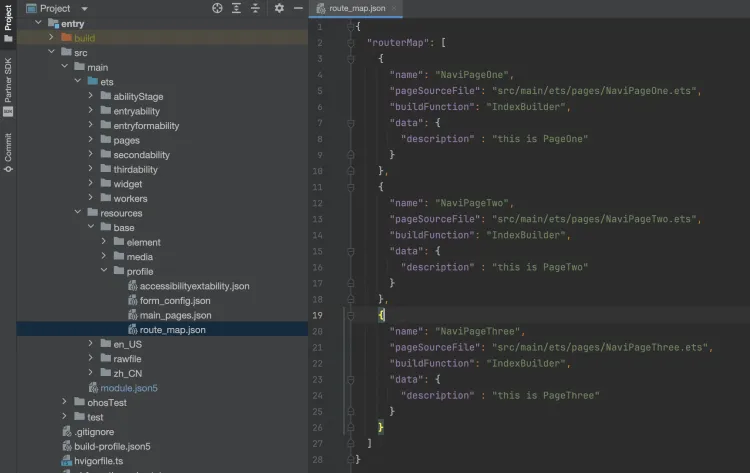Expand the build folder
Screen dimensions: 750x473
[x=52, y=37]
